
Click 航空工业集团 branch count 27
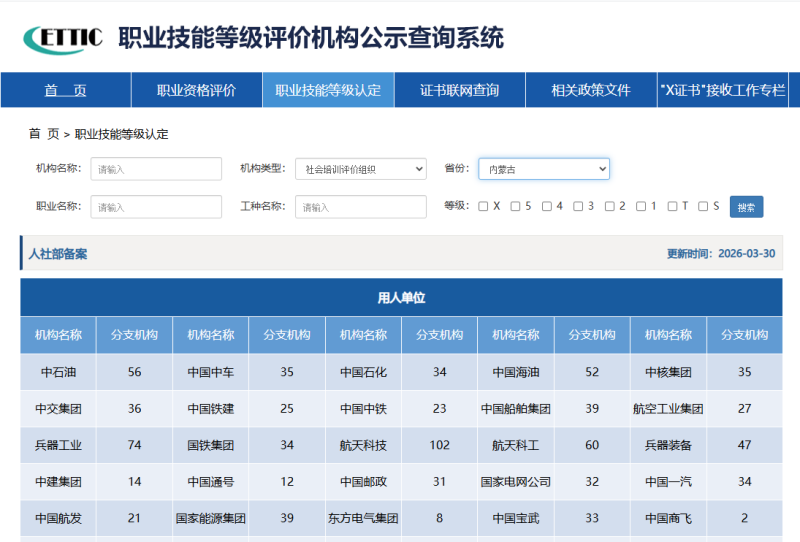click(744, 409)
